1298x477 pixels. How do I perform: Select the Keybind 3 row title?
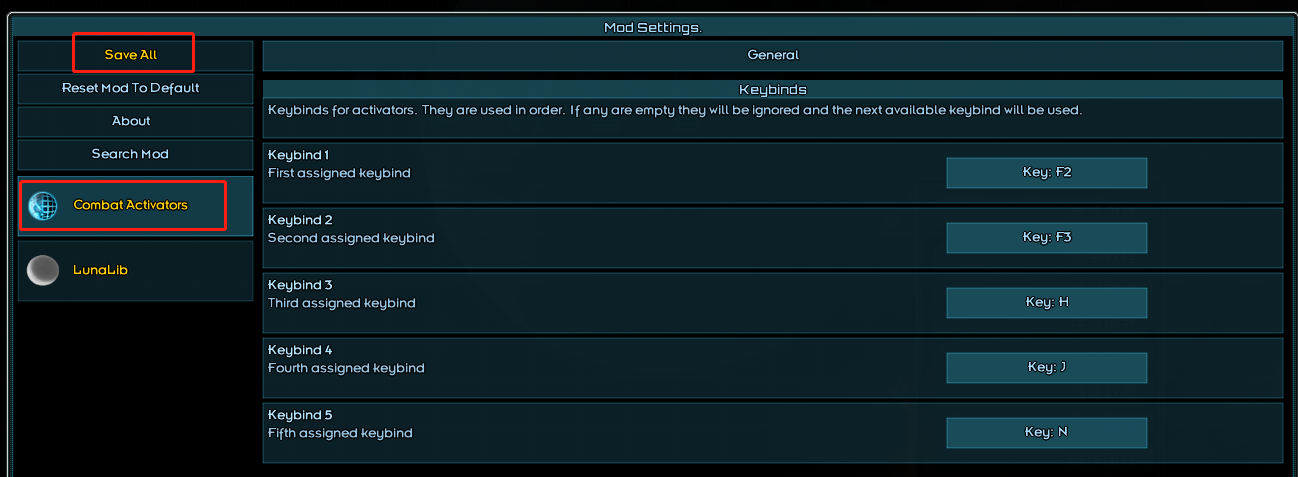coord(300,285)
